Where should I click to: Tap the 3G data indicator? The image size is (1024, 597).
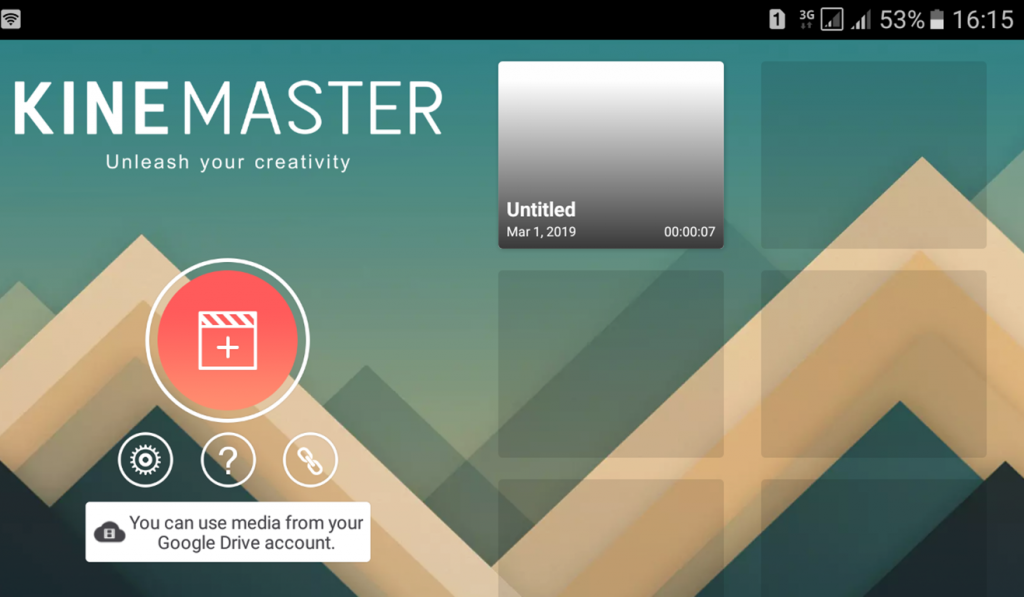(807, 20)
